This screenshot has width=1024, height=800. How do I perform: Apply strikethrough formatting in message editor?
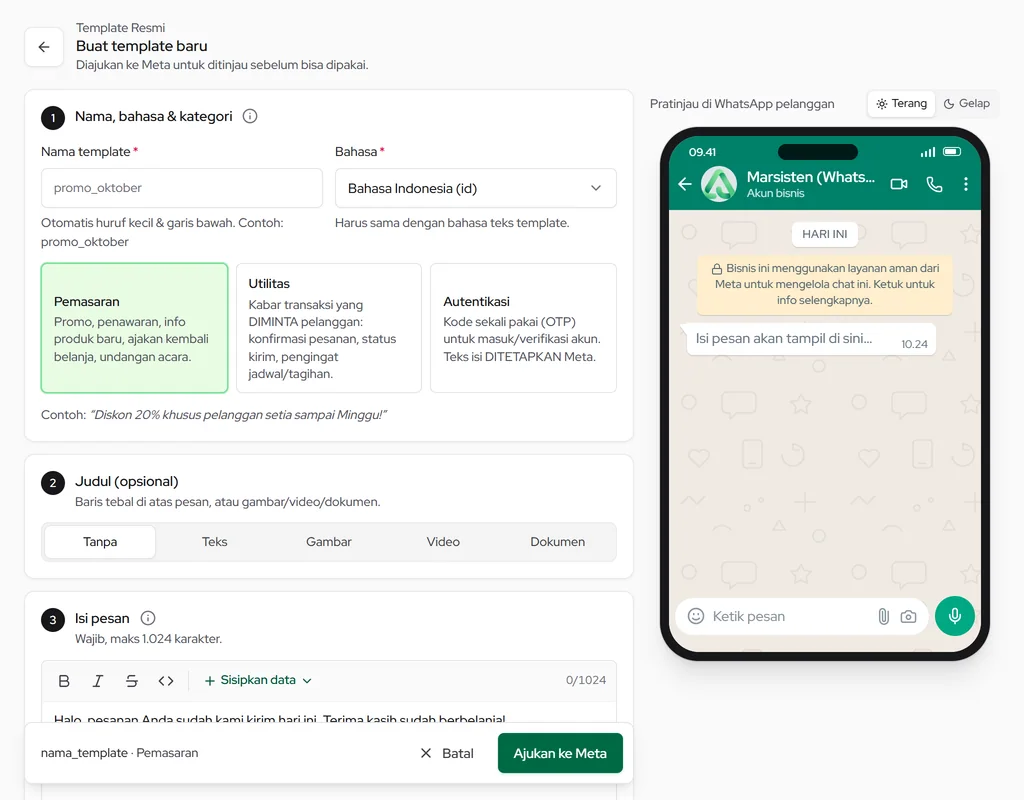(x=132, y=681)
